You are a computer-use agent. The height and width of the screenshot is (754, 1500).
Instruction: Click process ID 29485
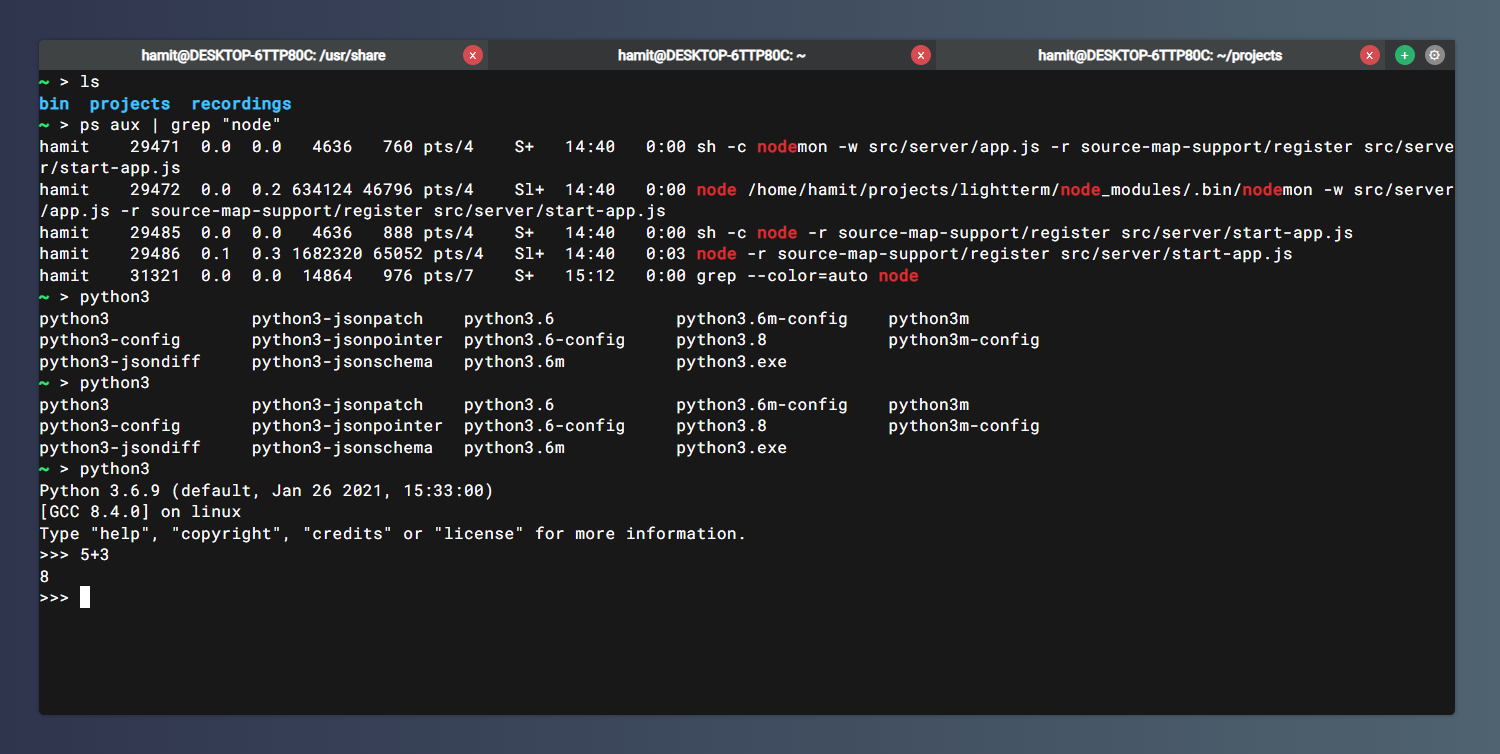(155, 233)
